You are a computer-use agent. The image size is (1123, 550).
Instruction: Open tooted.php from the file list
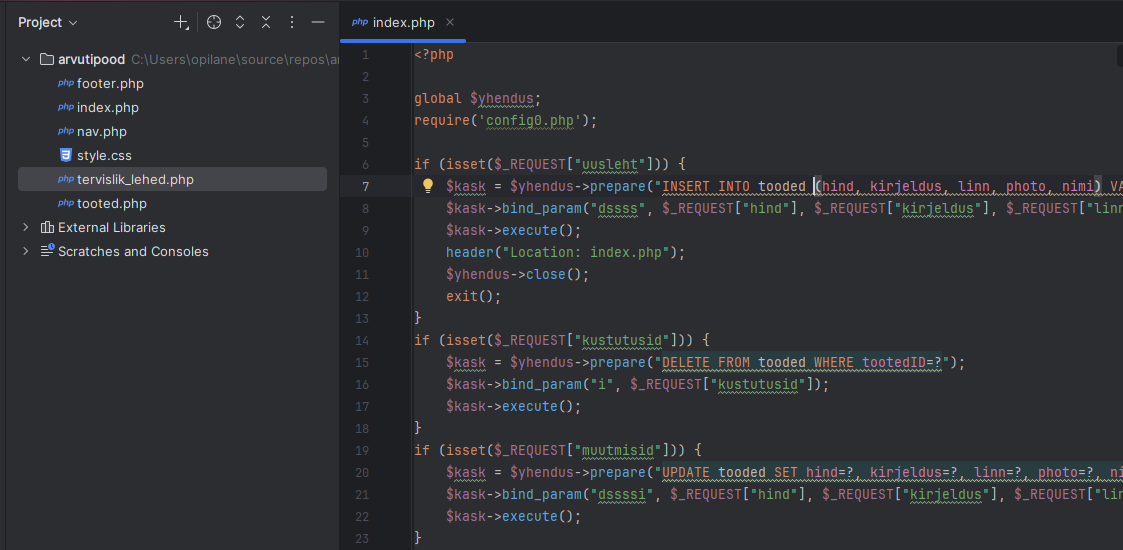tap(111, 204)
